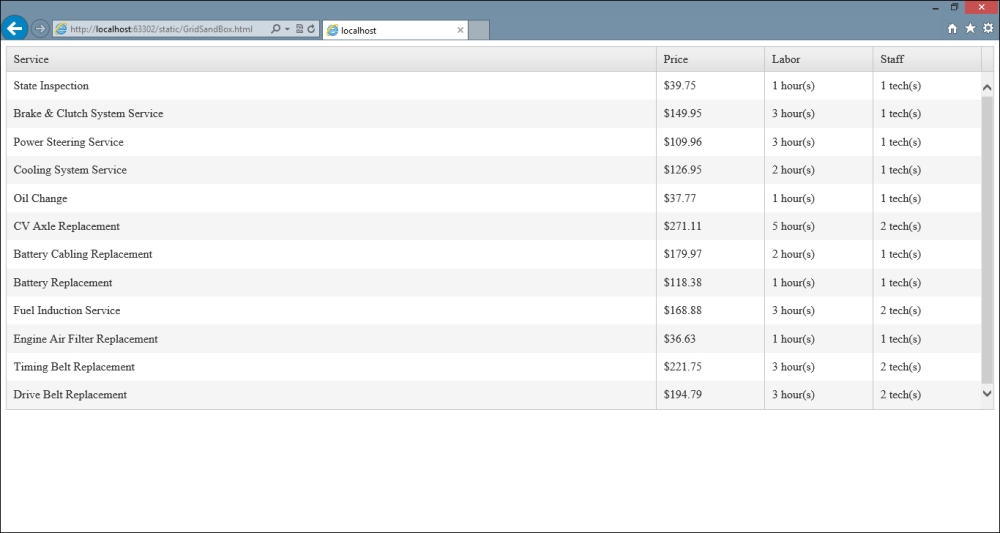Click Labor cell in Drive Belt Replacement row
1000x533 pixels.
pos(818,395)
